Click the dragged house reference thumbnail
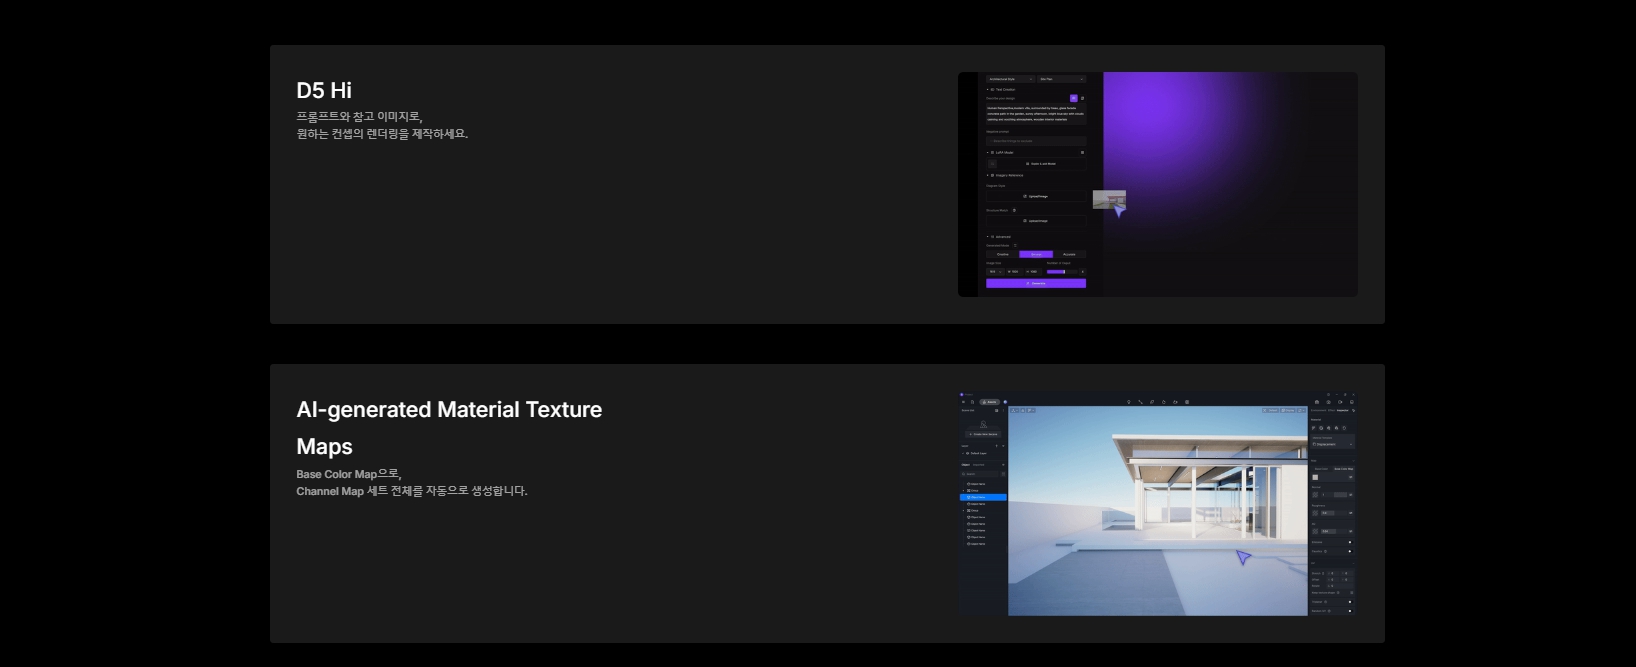 (x=1109, y=199)
